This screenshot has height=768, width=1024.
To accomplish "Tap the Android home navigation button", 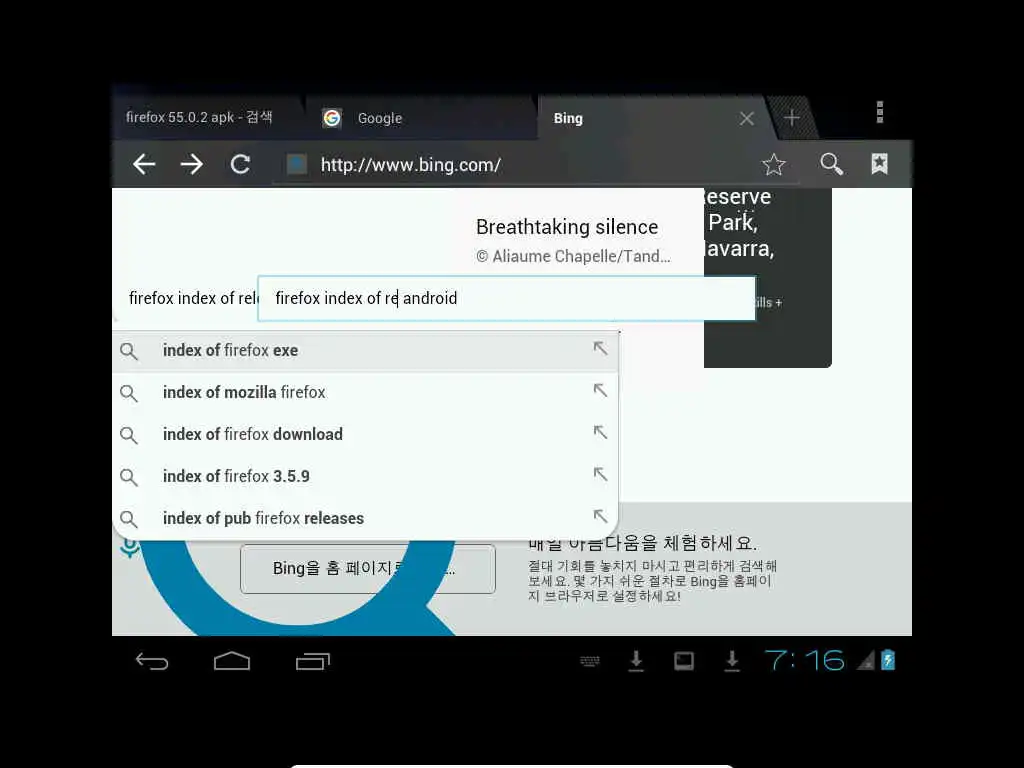I will (232, 662).
